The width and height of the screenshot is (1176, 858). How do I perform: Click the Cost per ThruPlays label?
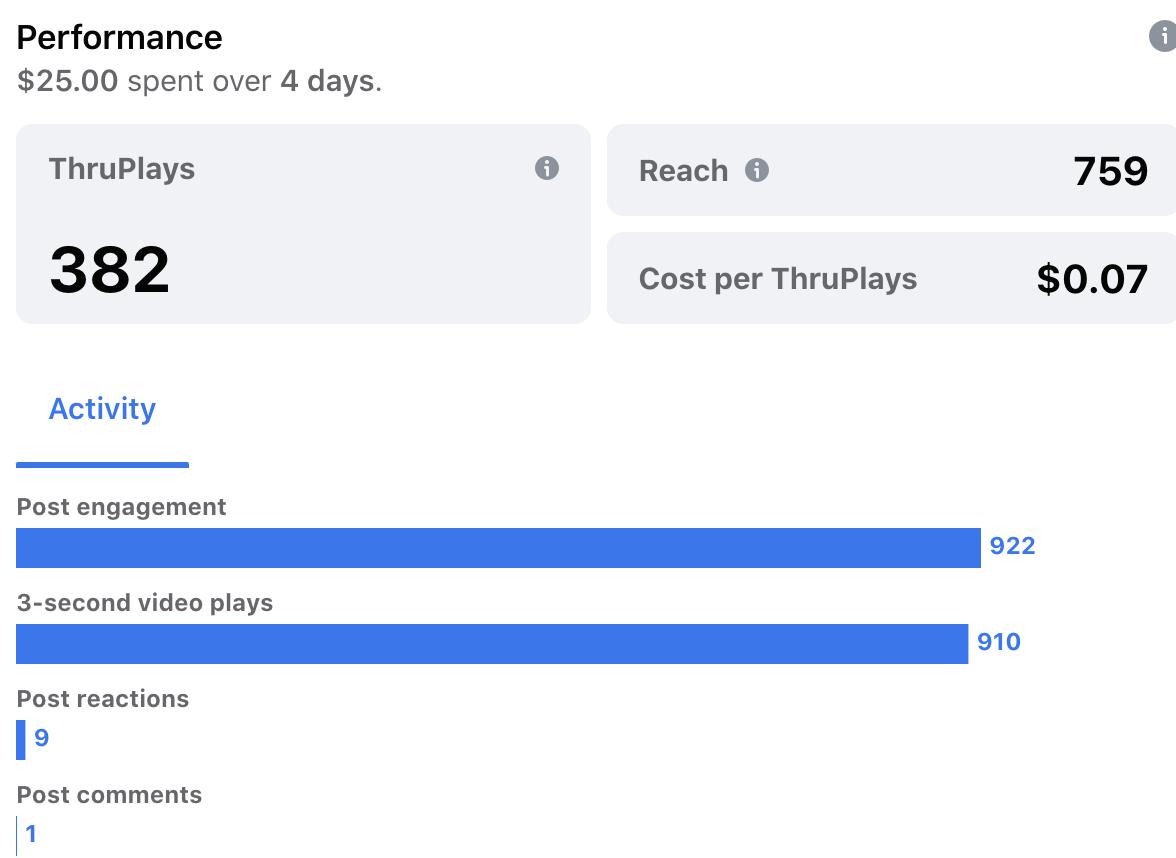(x=777, y=278)
